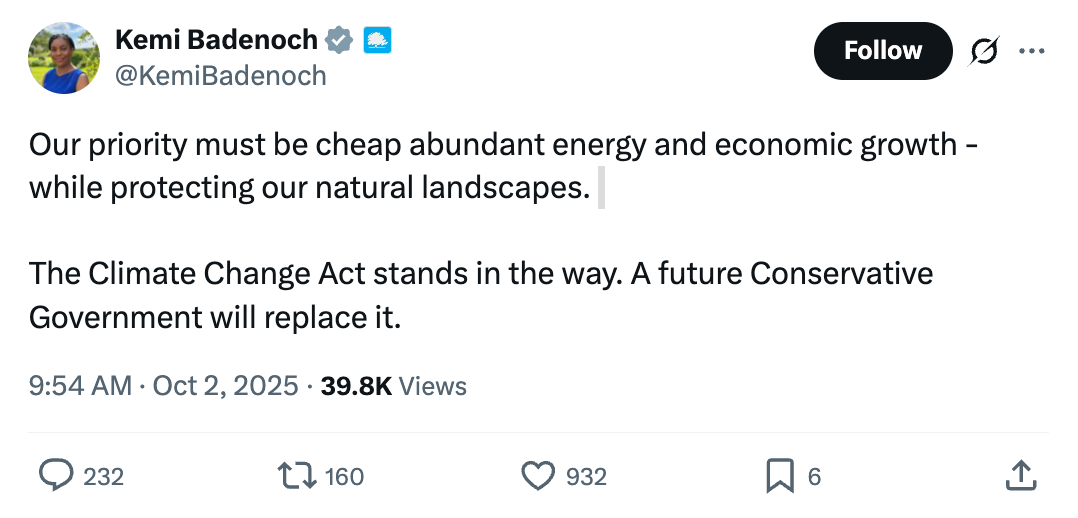This screenshot has width=1078, height=518.
Task: Click the tweet text about Climate Change Act
Action: (x=480, y=294)
